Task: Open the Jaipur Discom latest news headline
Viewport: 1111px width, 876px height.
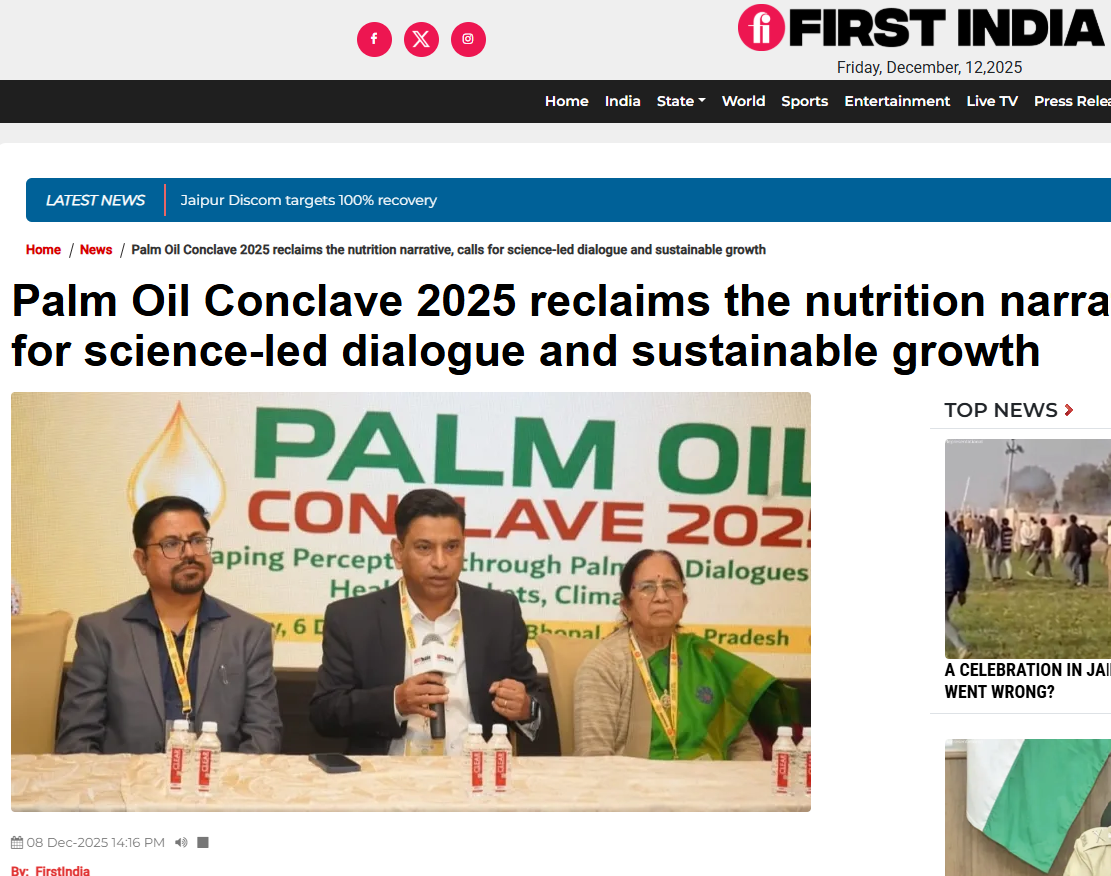Action: [x=308, y=201]
